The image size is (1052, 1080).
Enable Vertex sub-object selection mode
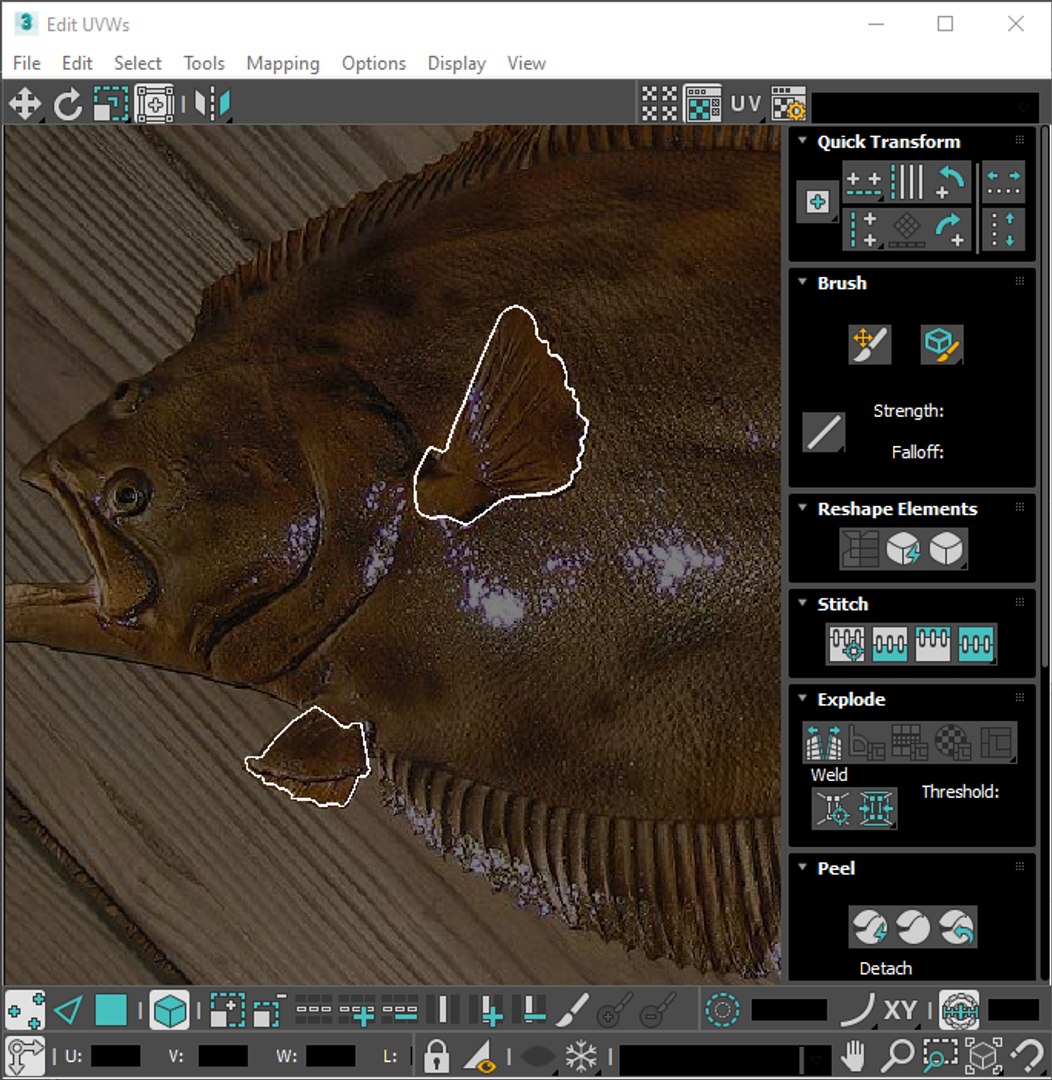[25, 1010]
